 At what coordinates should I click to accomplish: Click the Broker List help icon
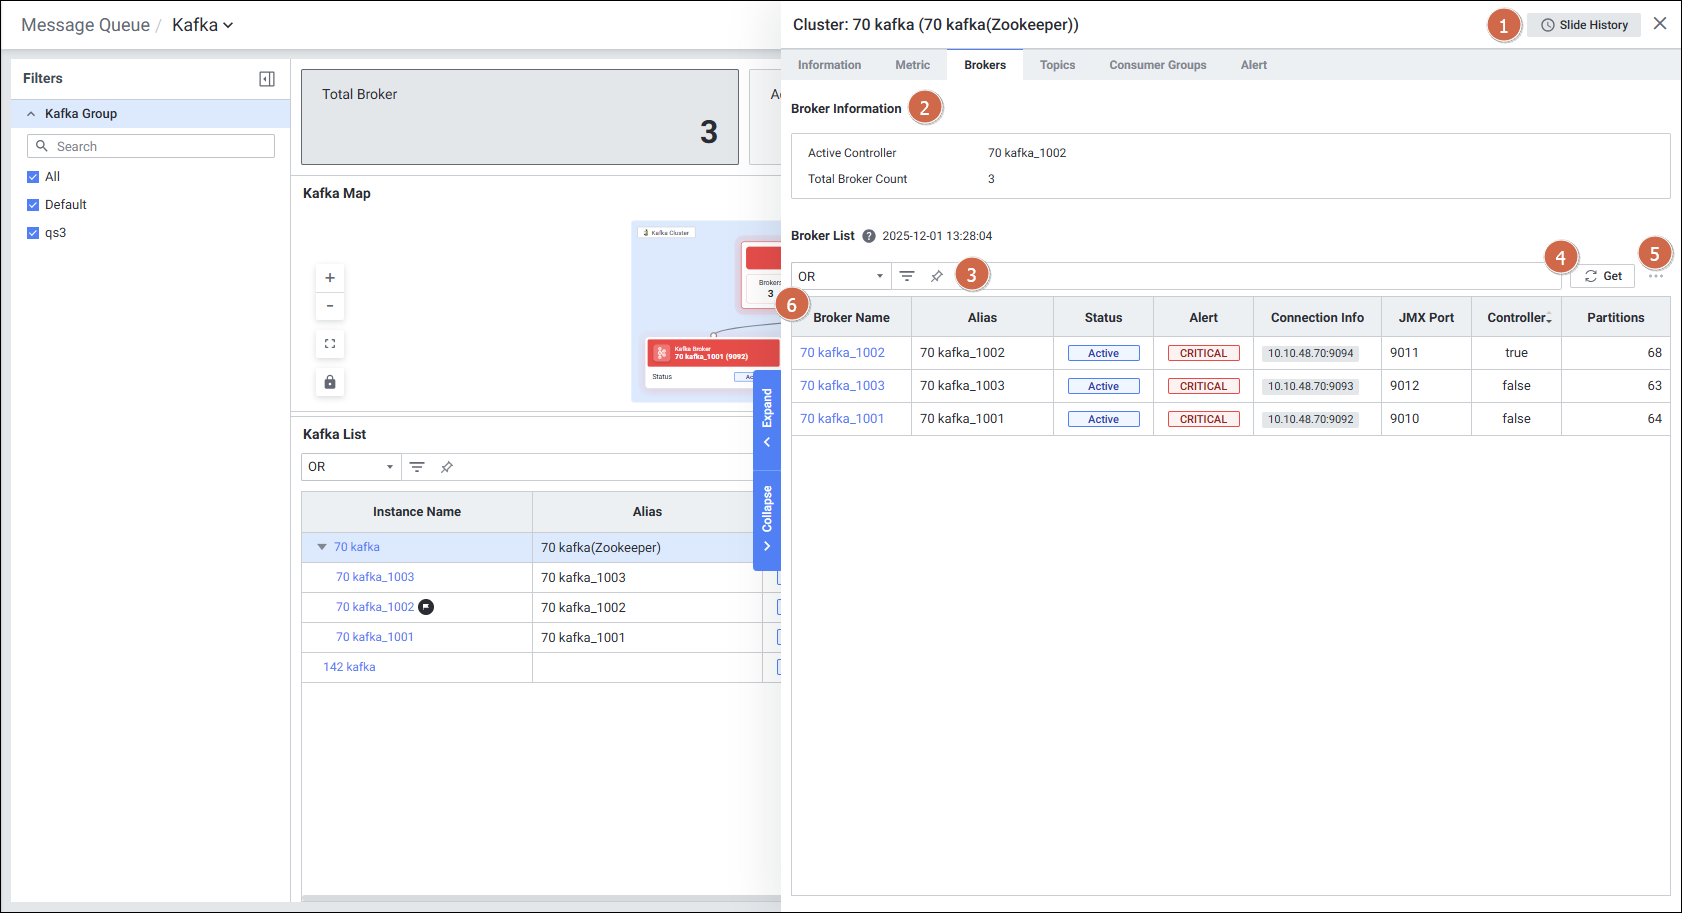[x=869, y=236]
